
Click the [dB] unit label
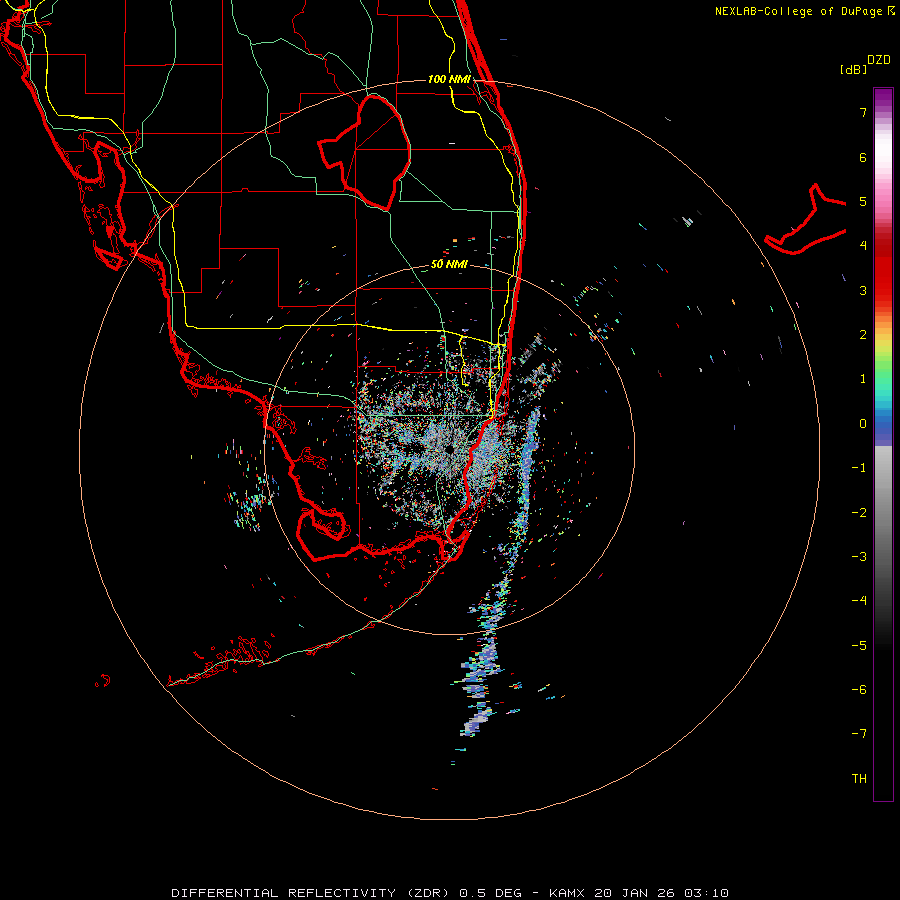click(x=853, y=69)
